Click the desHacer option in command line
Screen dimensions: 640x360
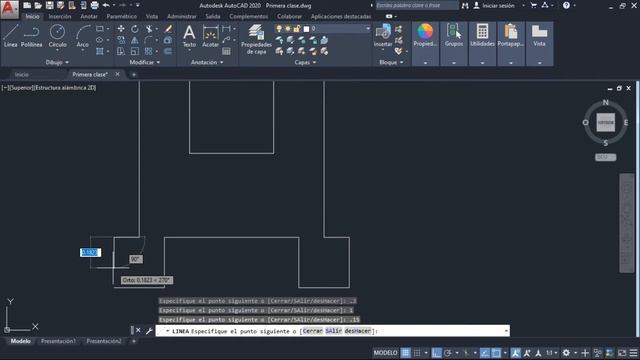358,331
